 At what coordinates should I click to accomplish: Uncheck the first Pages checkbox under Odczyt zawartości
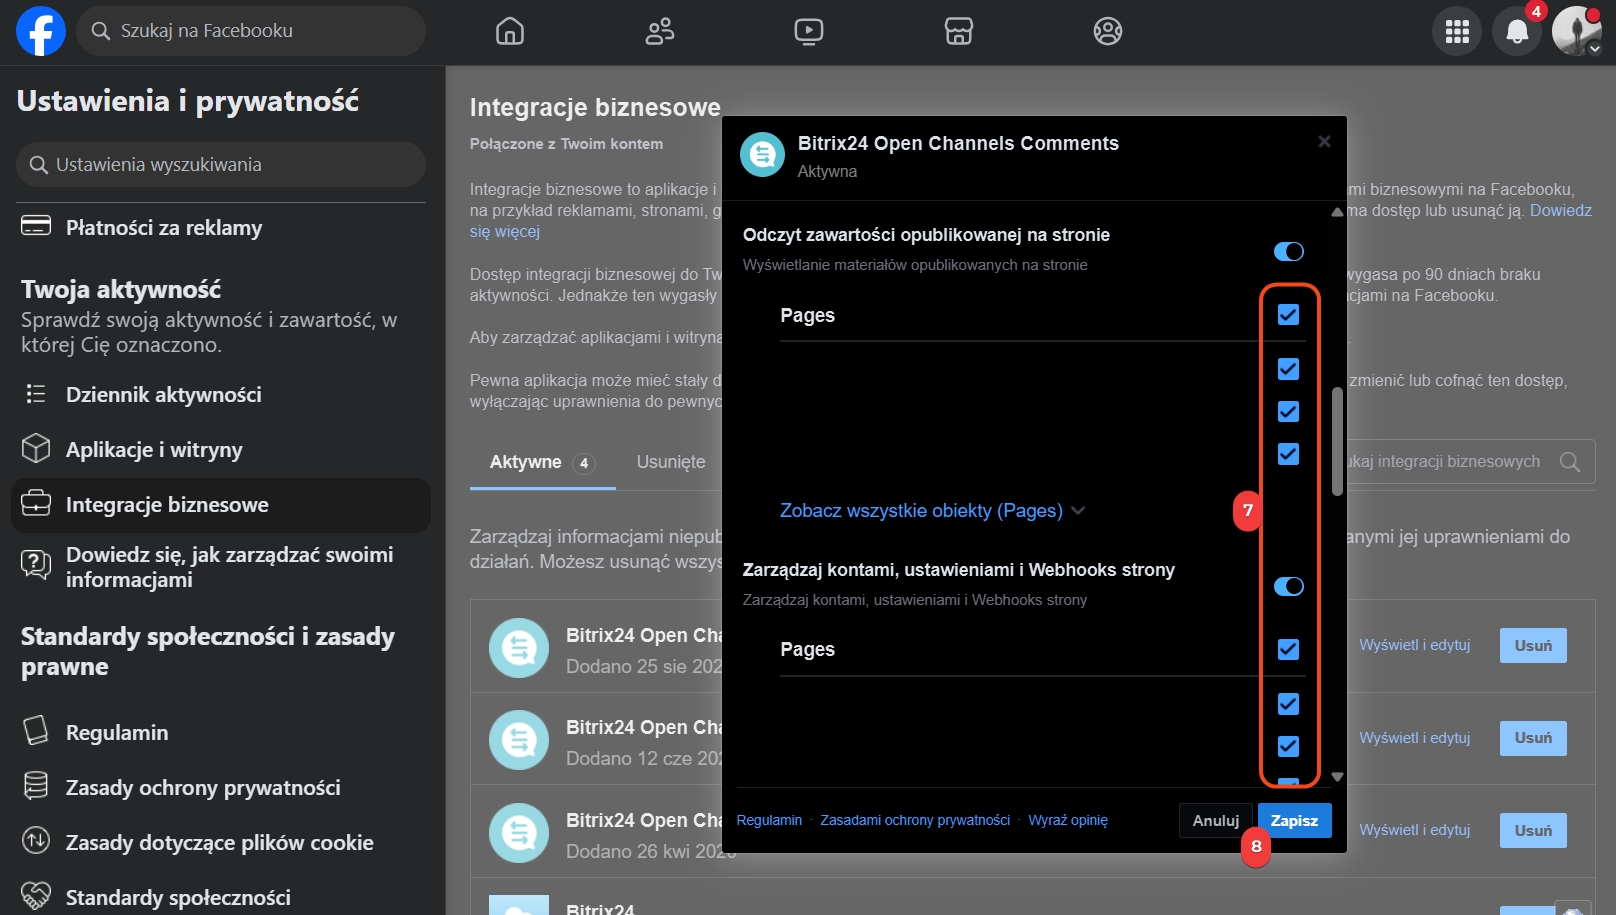click(x=1289, y=315)
